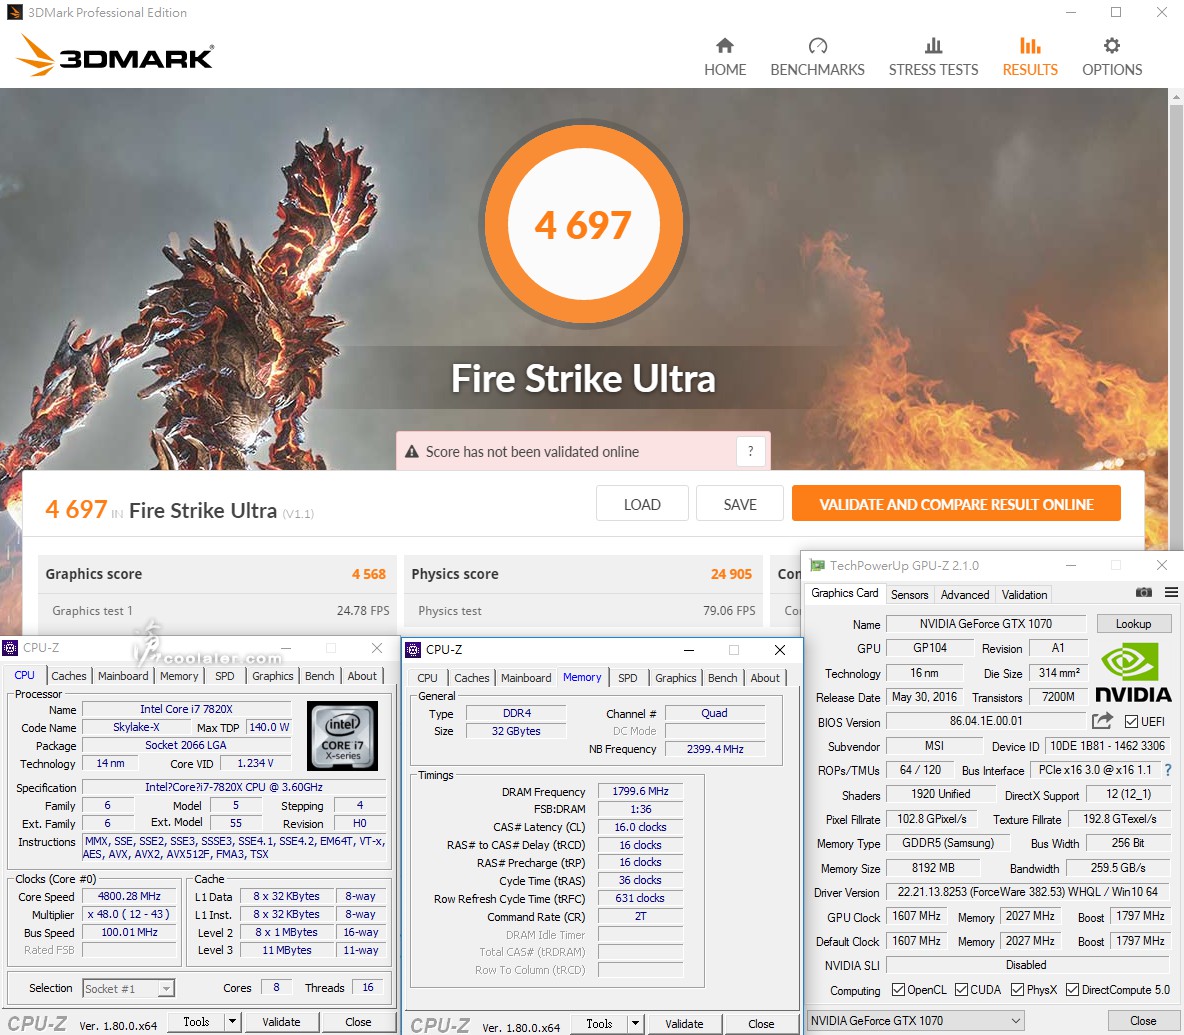Image resolution: width=1184 pixels, height=1035 pixels.
Task: Click the GPU-Z Memory Size 8192 MB field
Action: (x=933, y=867)
